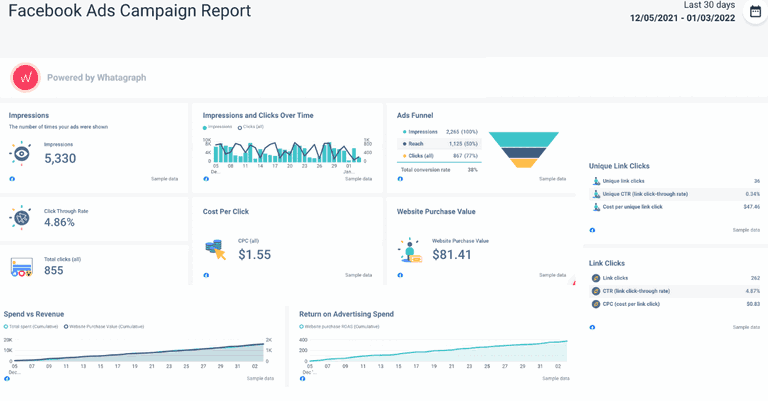Click the Click Through Rate cursor icon

click(21, 217)
